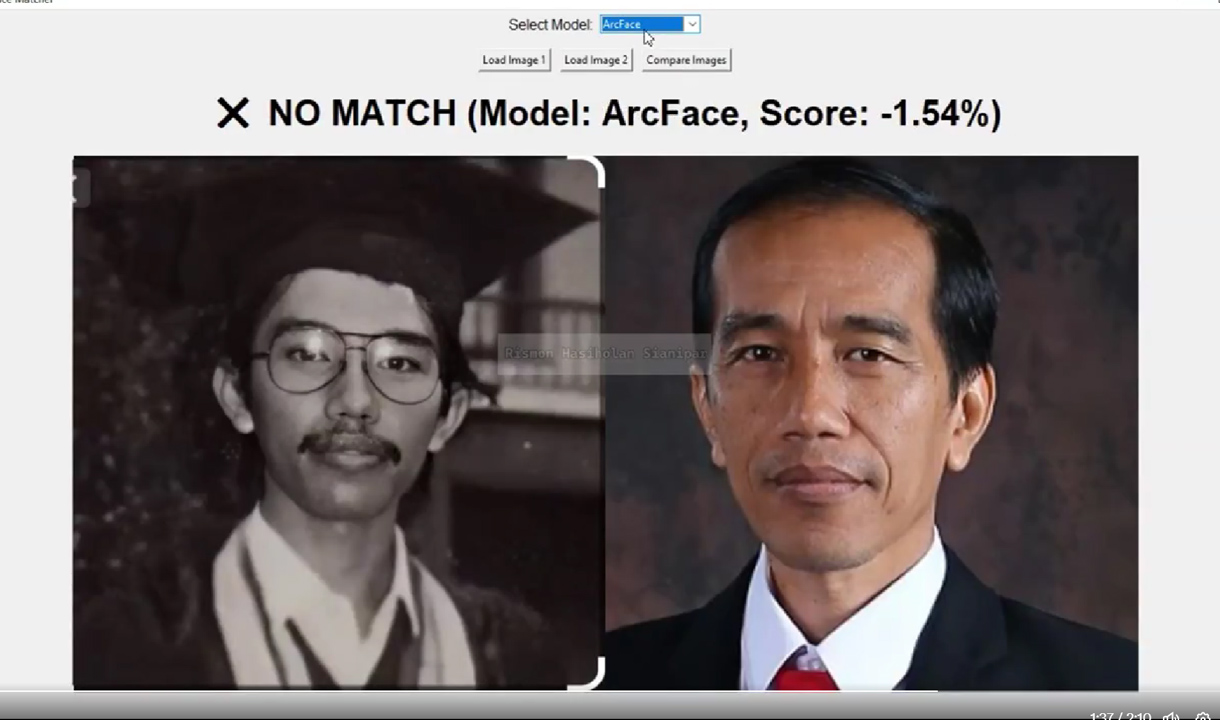Click the speaker icon next to the timestamp
The height and width of the screenshot is (720, 1220).
tap(1171, 716)
